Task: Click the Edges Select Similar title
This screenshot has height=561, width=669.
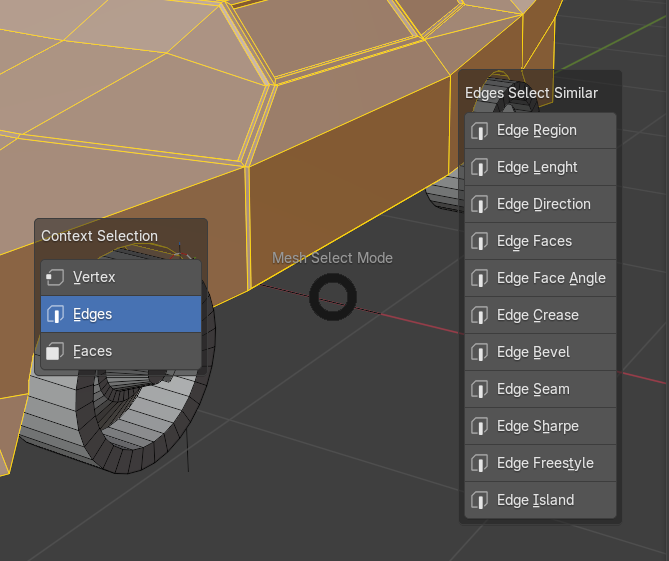Action: tap(532, 93)
